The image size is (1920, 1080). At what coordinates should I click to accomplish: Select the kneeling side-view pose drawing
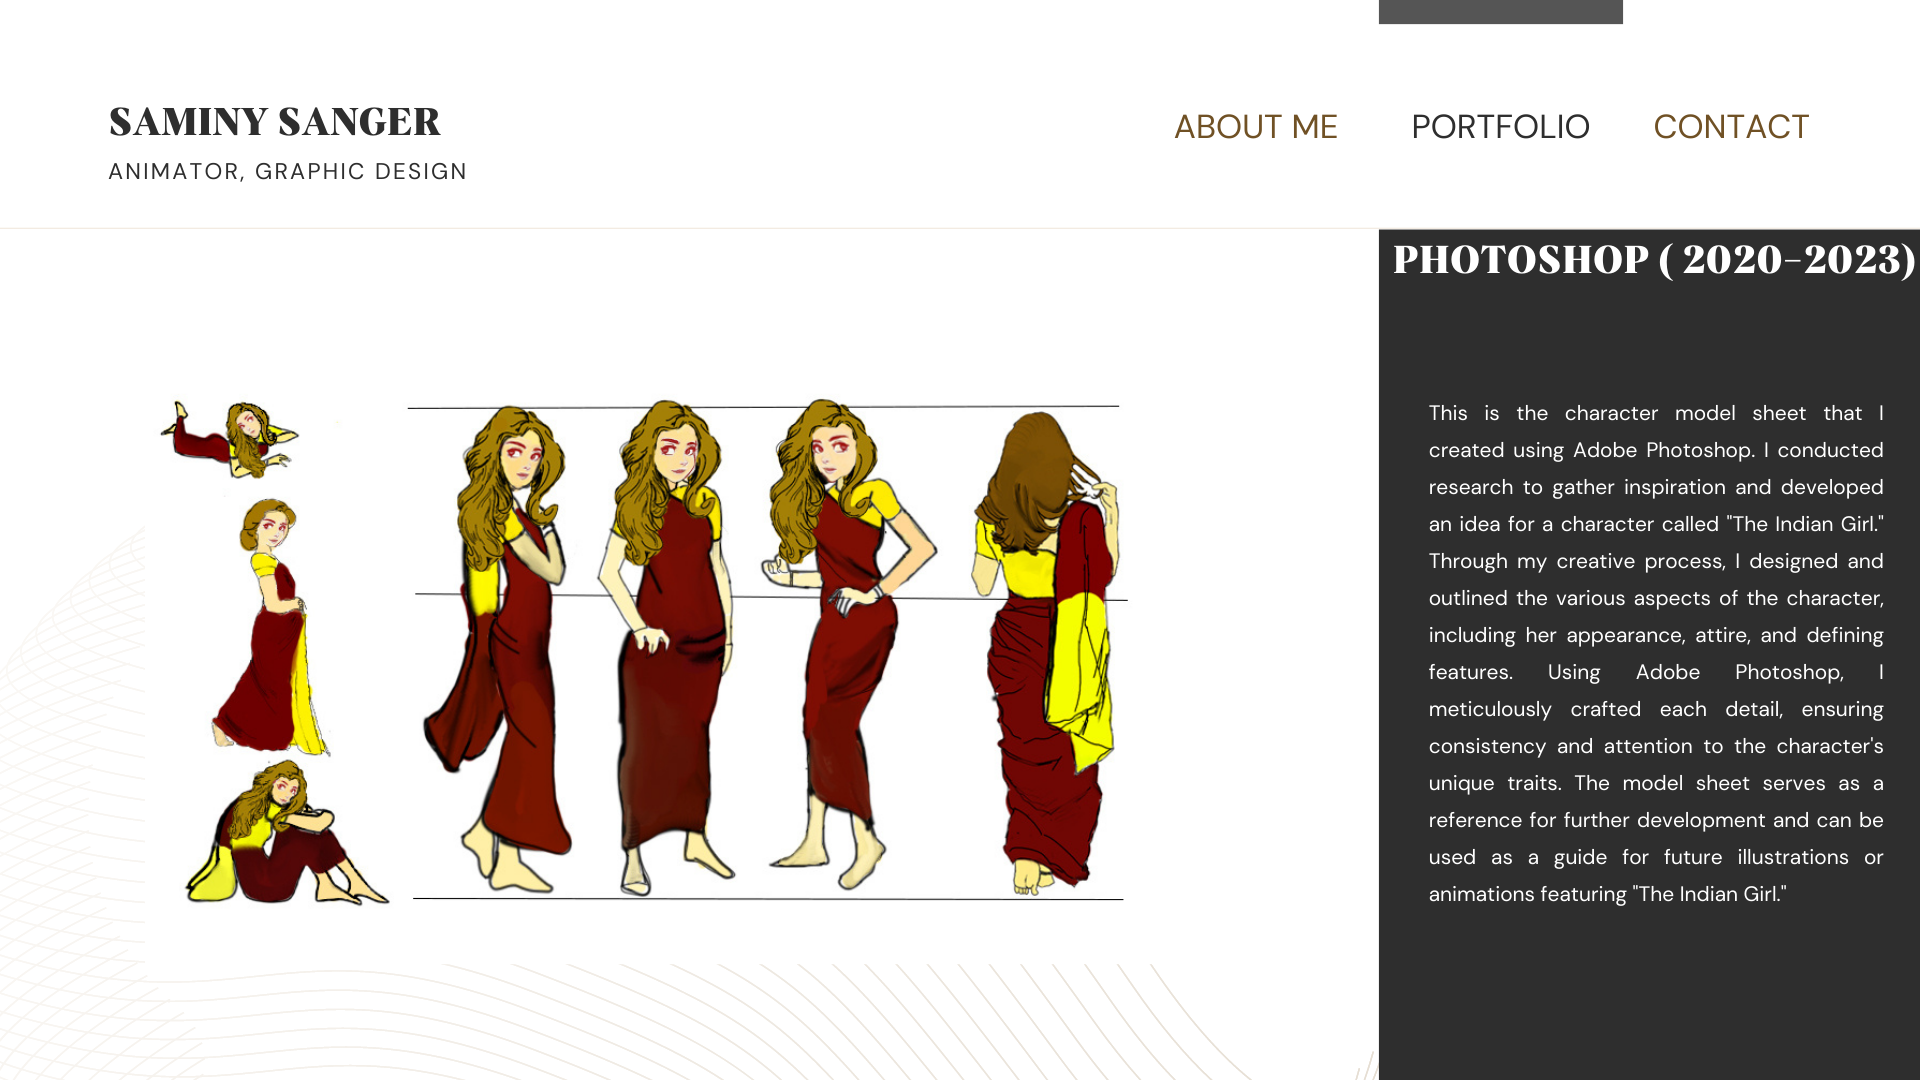270,626
